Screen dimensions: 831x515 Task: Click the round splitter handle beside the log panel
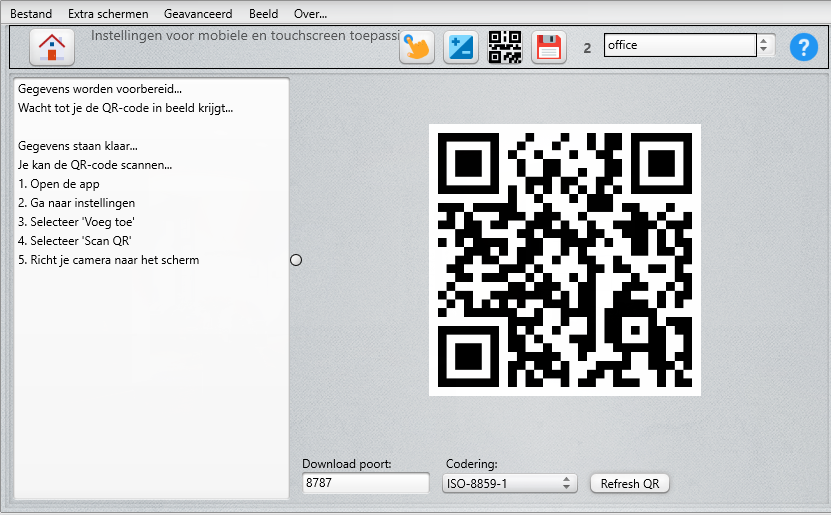tap(296, 260)
